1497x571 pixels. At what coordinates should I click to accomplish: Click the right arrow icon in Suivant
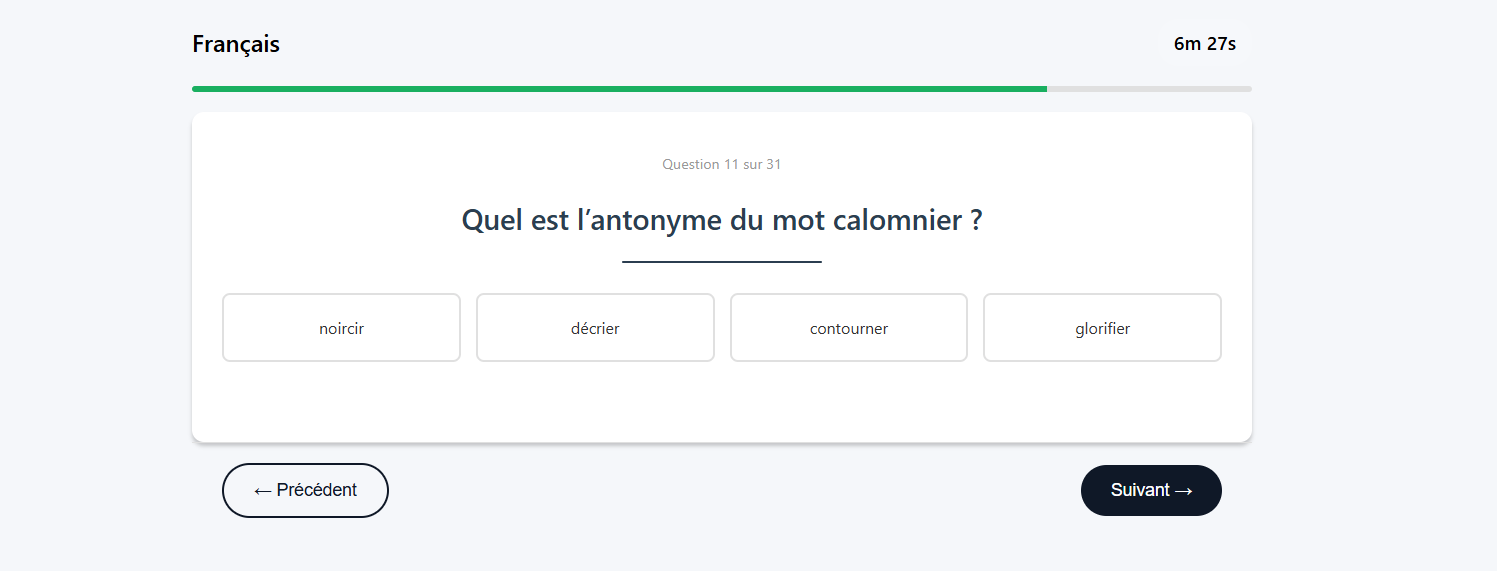[1184, 490]
